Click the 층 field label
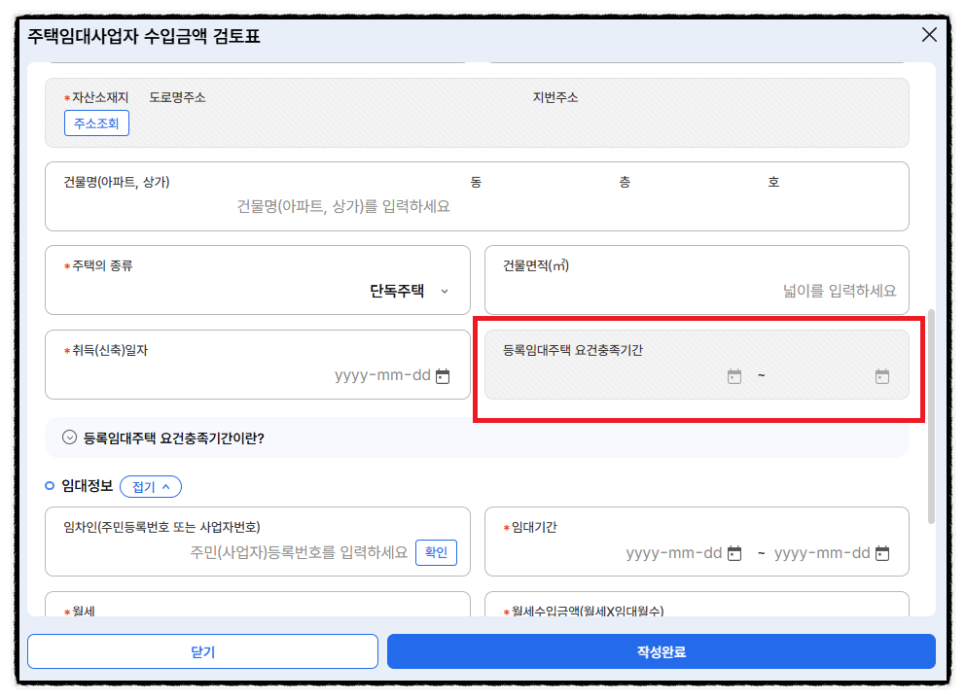 (625, 182)
